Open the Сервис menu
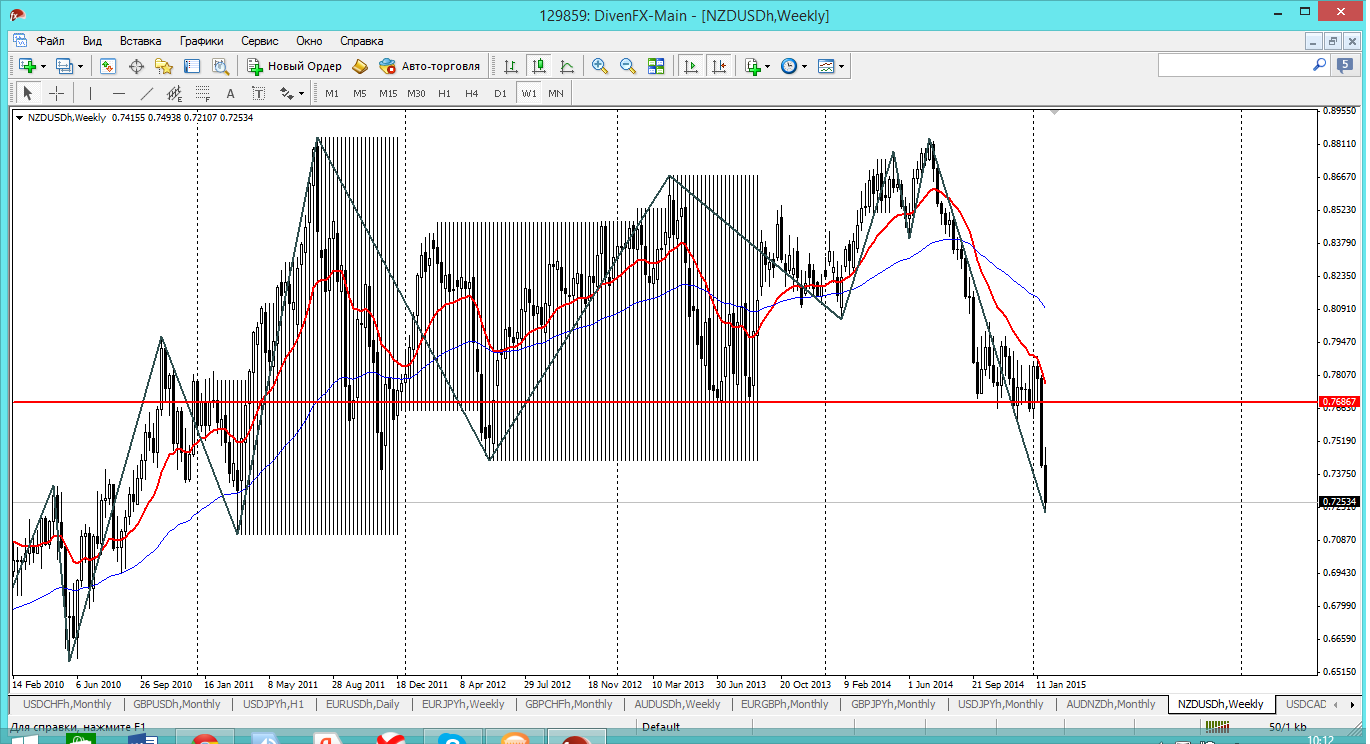This screenshot has height=744, width=1370. tap(260, 41)
